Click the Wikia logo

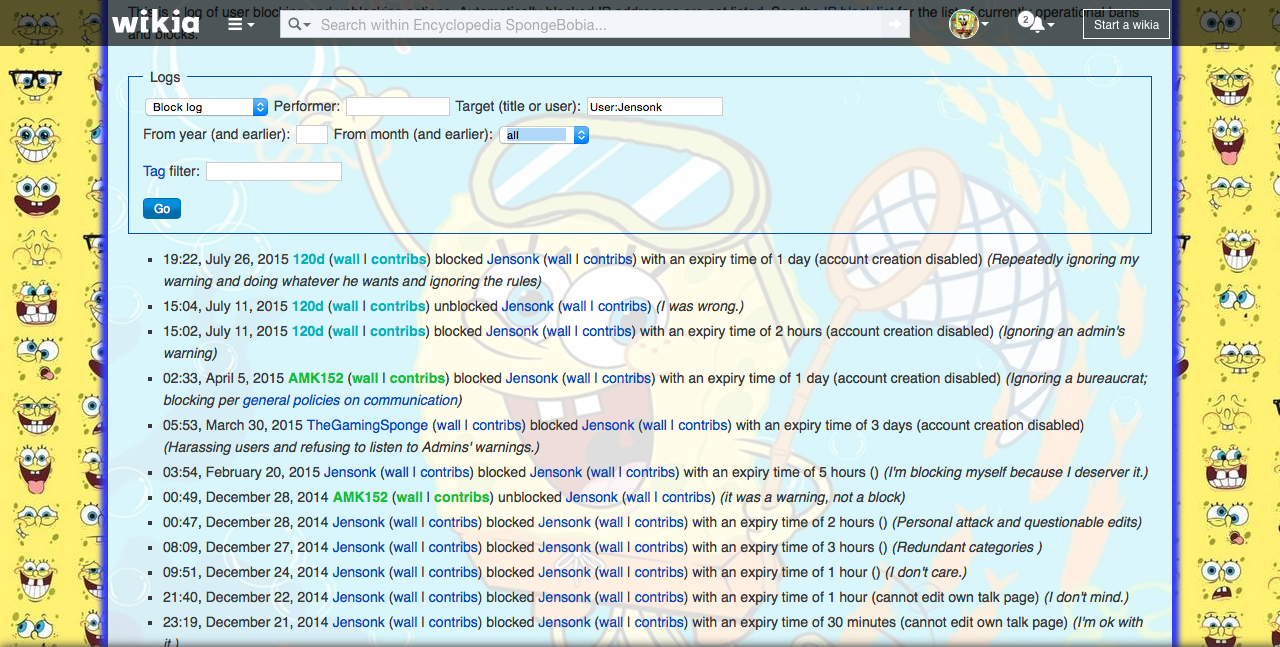pyautogui.click(x=155, y=22)
